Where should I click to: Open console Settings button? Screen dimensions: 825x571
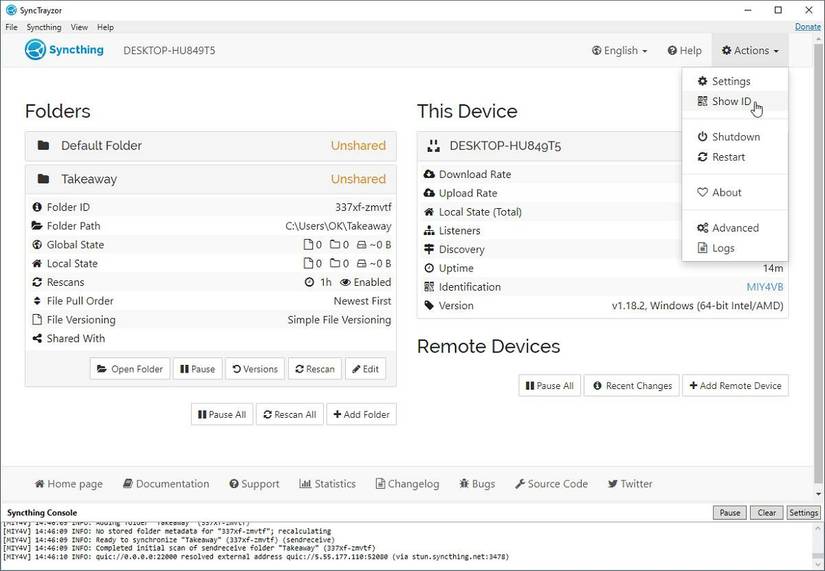pos(803,513)
